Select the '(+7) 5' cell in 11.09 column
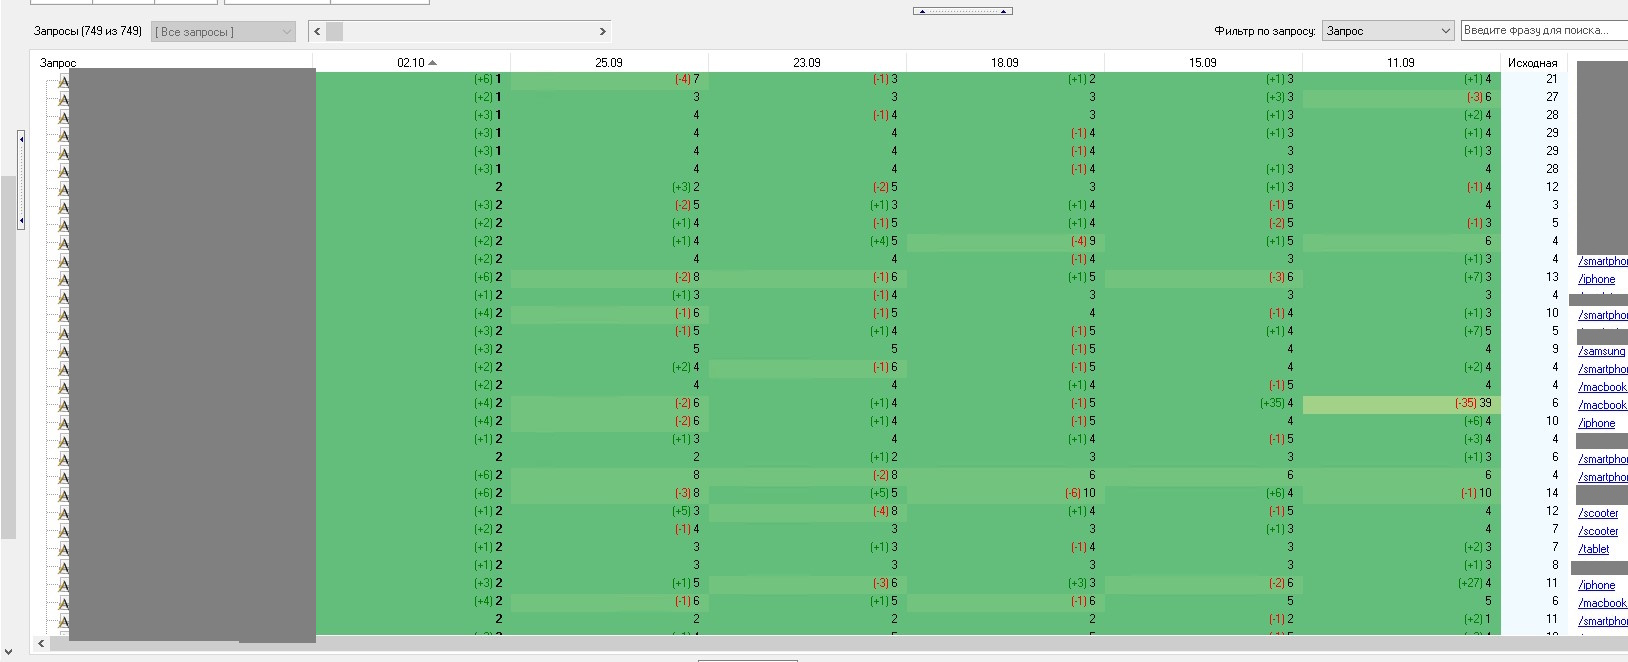Image resolution: width=1628 pixels, height=662 pixels. click(x=1401, y=331)
